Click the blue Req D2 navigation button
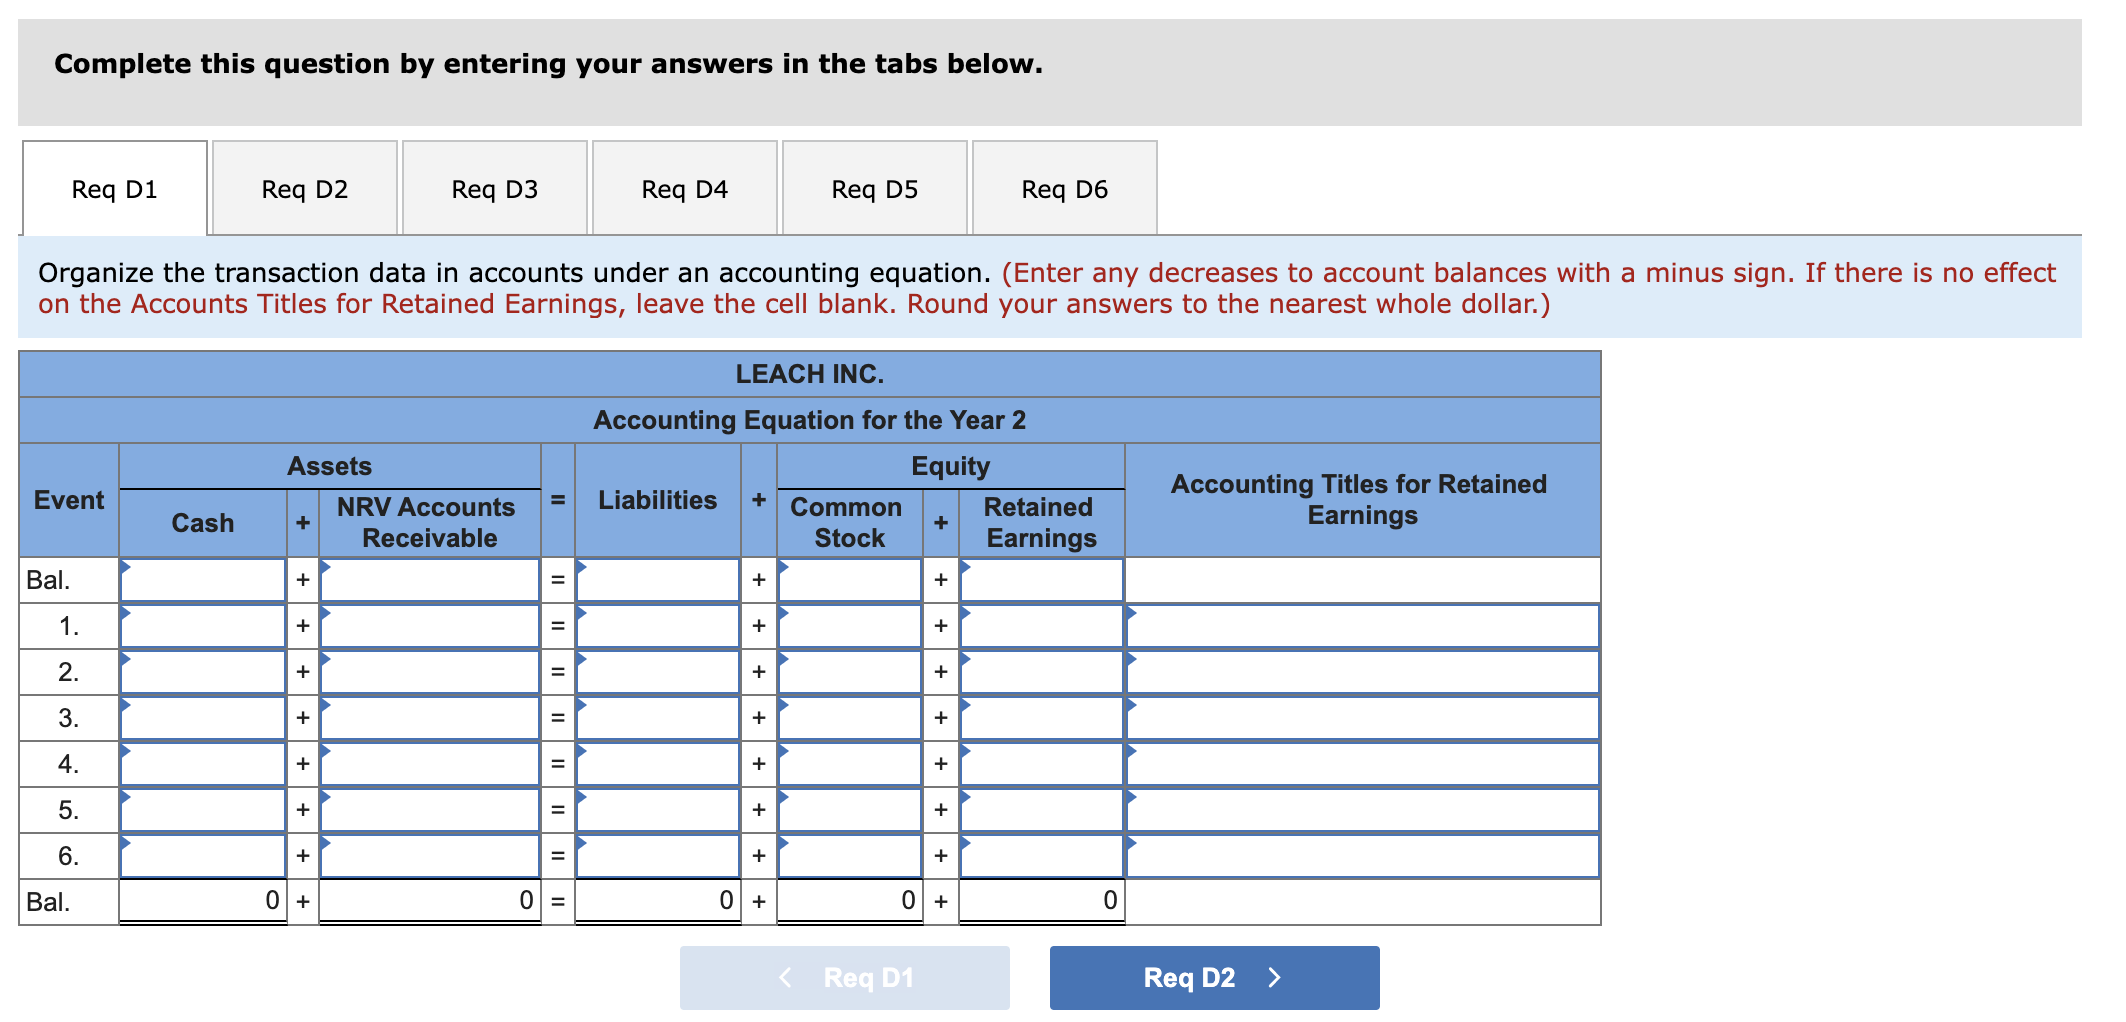Screen dimensions: 2126x1022 1214,978
